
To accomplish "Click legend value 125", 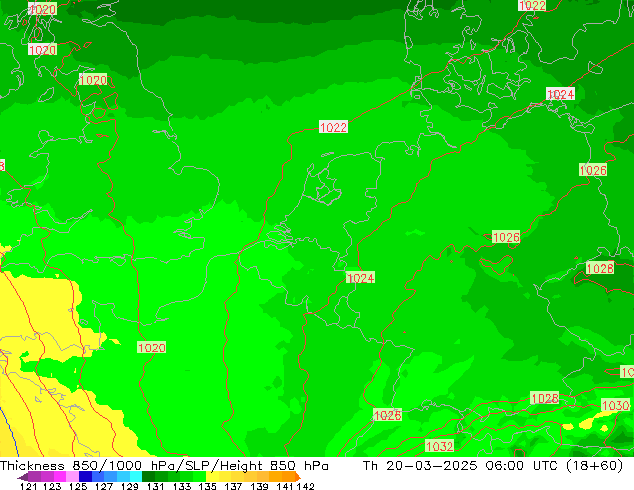I will coord(78,486).
